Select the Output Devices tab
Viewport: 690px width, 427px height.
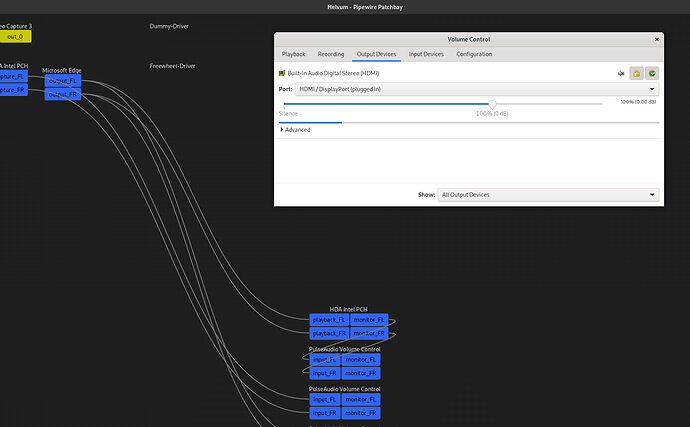coord(376,54)
